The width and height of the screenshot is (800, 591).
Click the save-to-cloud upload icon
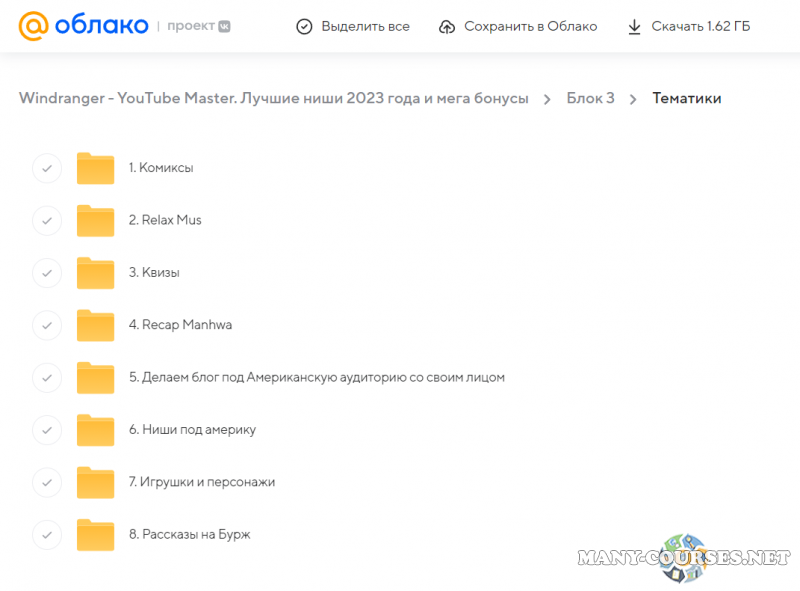[x=447, y=26]
